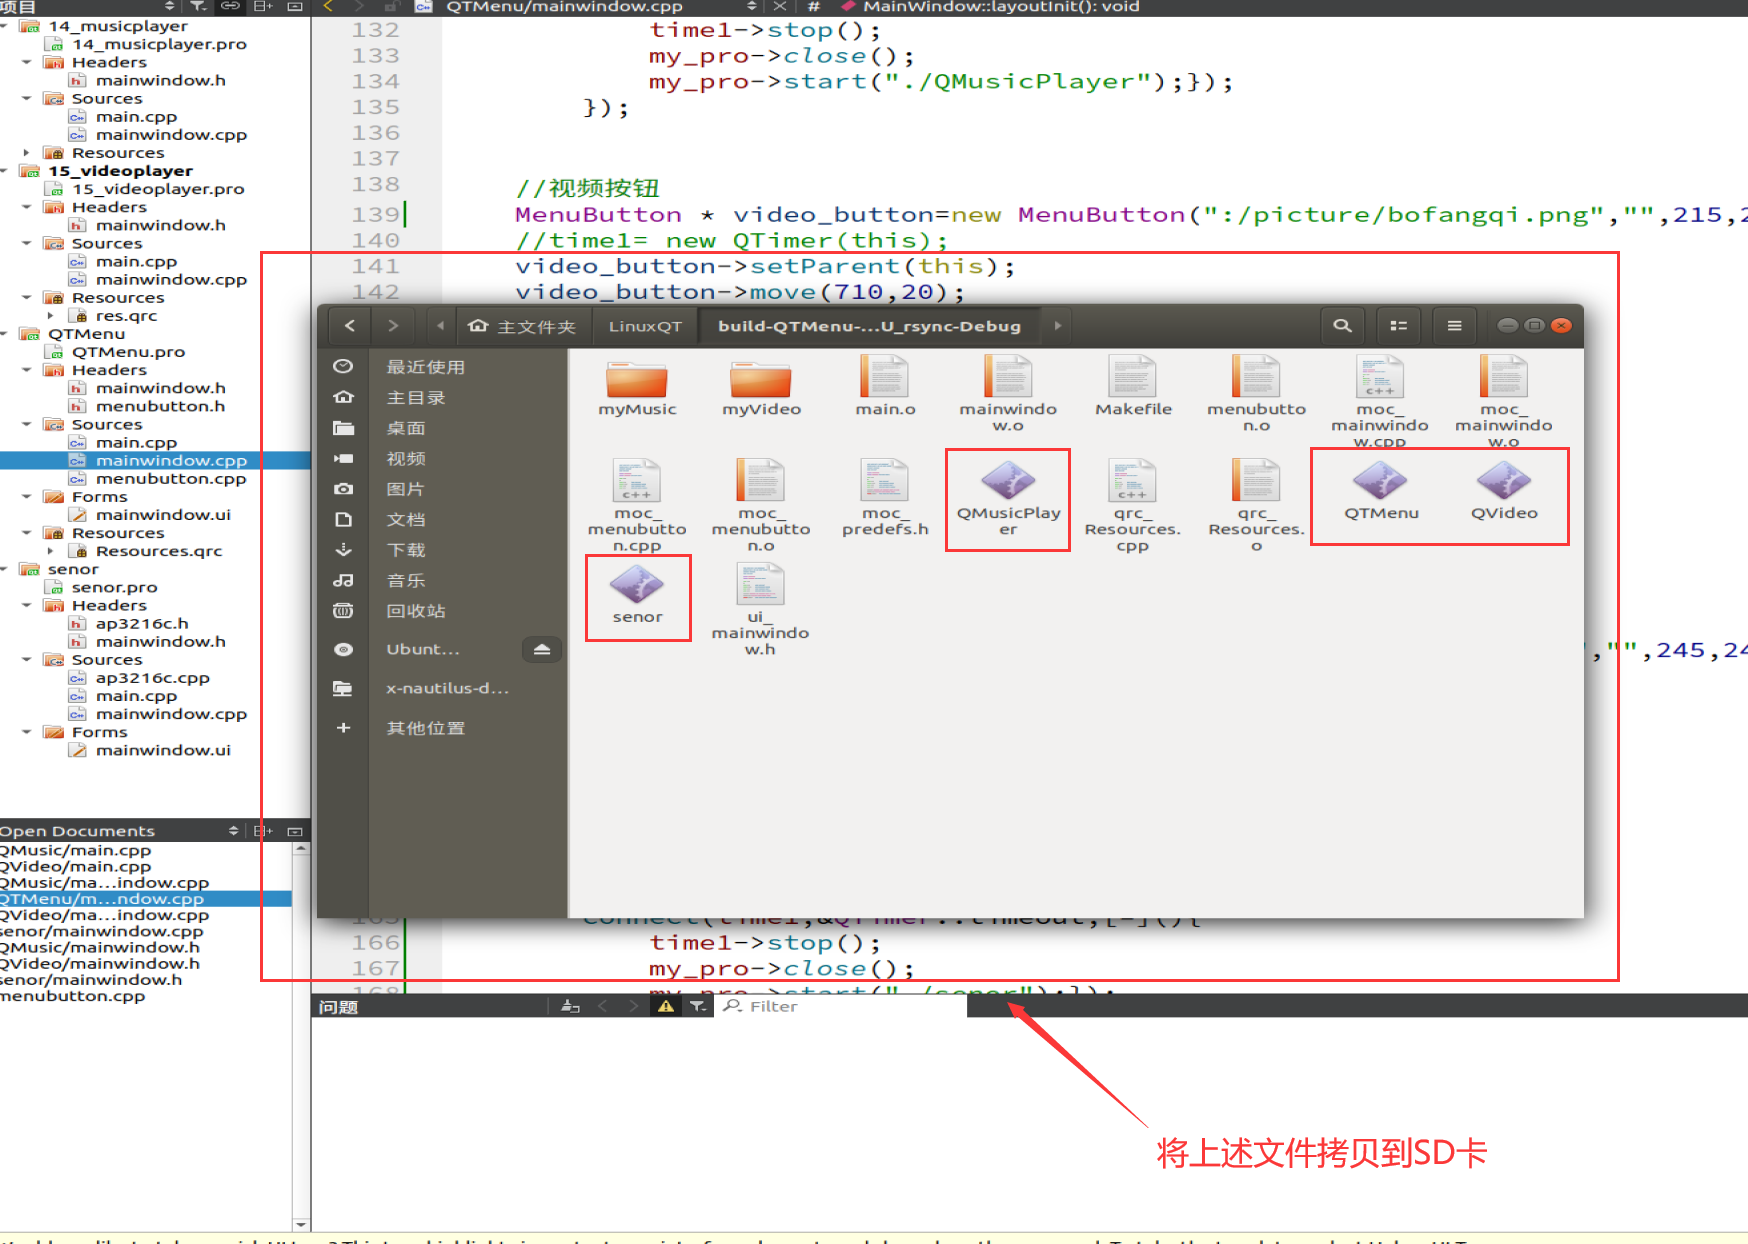Open the Open Documents view selector dropdown
Image resolution: width=1748 pixels, height=1244 pixels.
[x=233, y=831]
